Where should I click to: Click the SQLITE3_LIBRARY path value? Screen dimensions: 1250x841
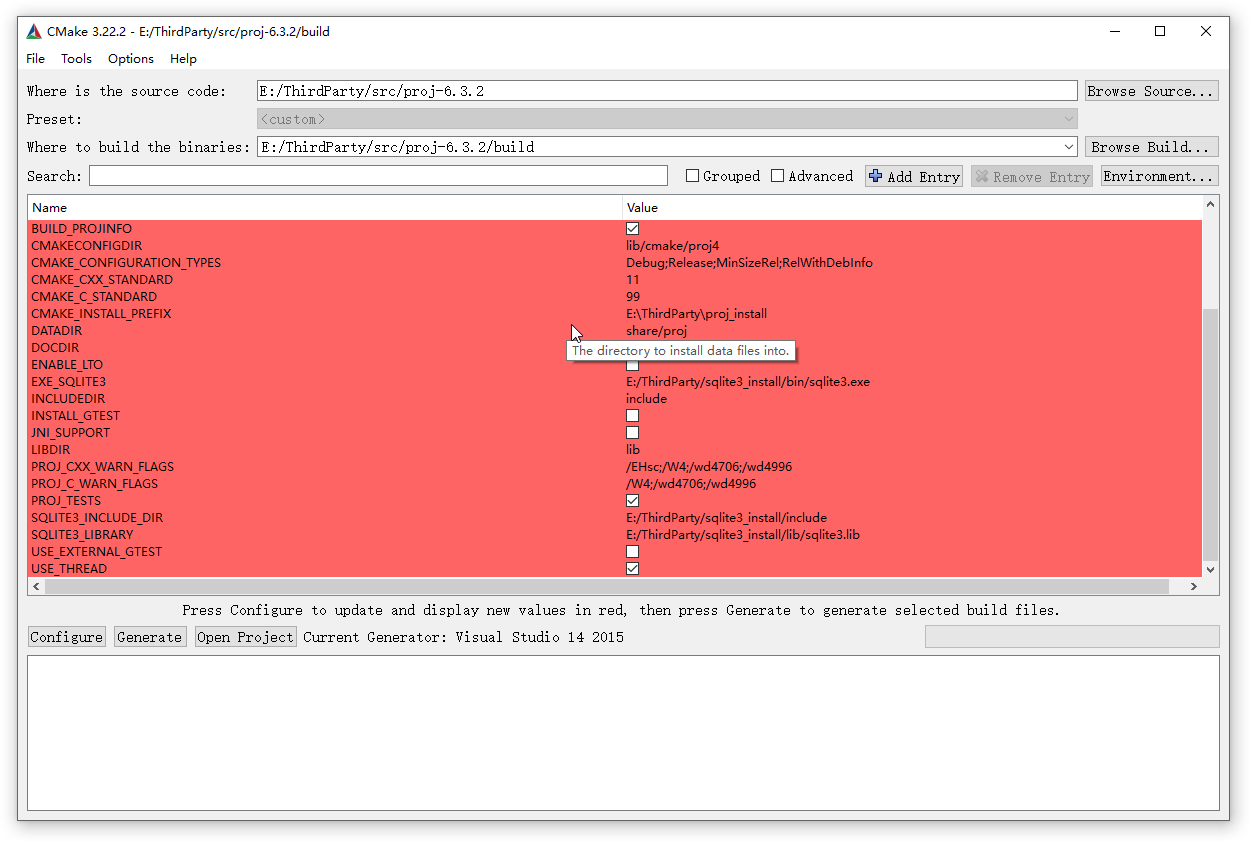(x=743, y=535)
